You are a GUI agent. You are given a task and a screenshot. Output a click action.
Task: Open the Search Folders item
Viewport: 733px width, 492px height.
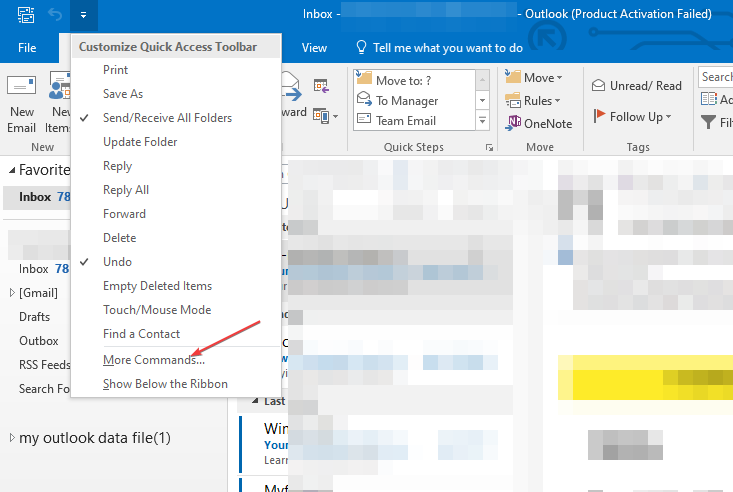pos(44,389)
